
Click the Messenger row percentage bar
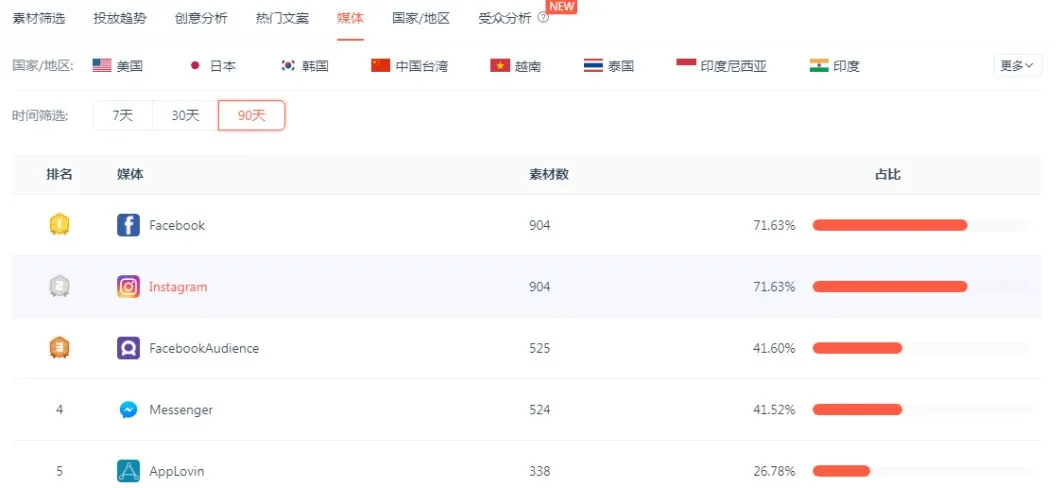coord(921,409)
